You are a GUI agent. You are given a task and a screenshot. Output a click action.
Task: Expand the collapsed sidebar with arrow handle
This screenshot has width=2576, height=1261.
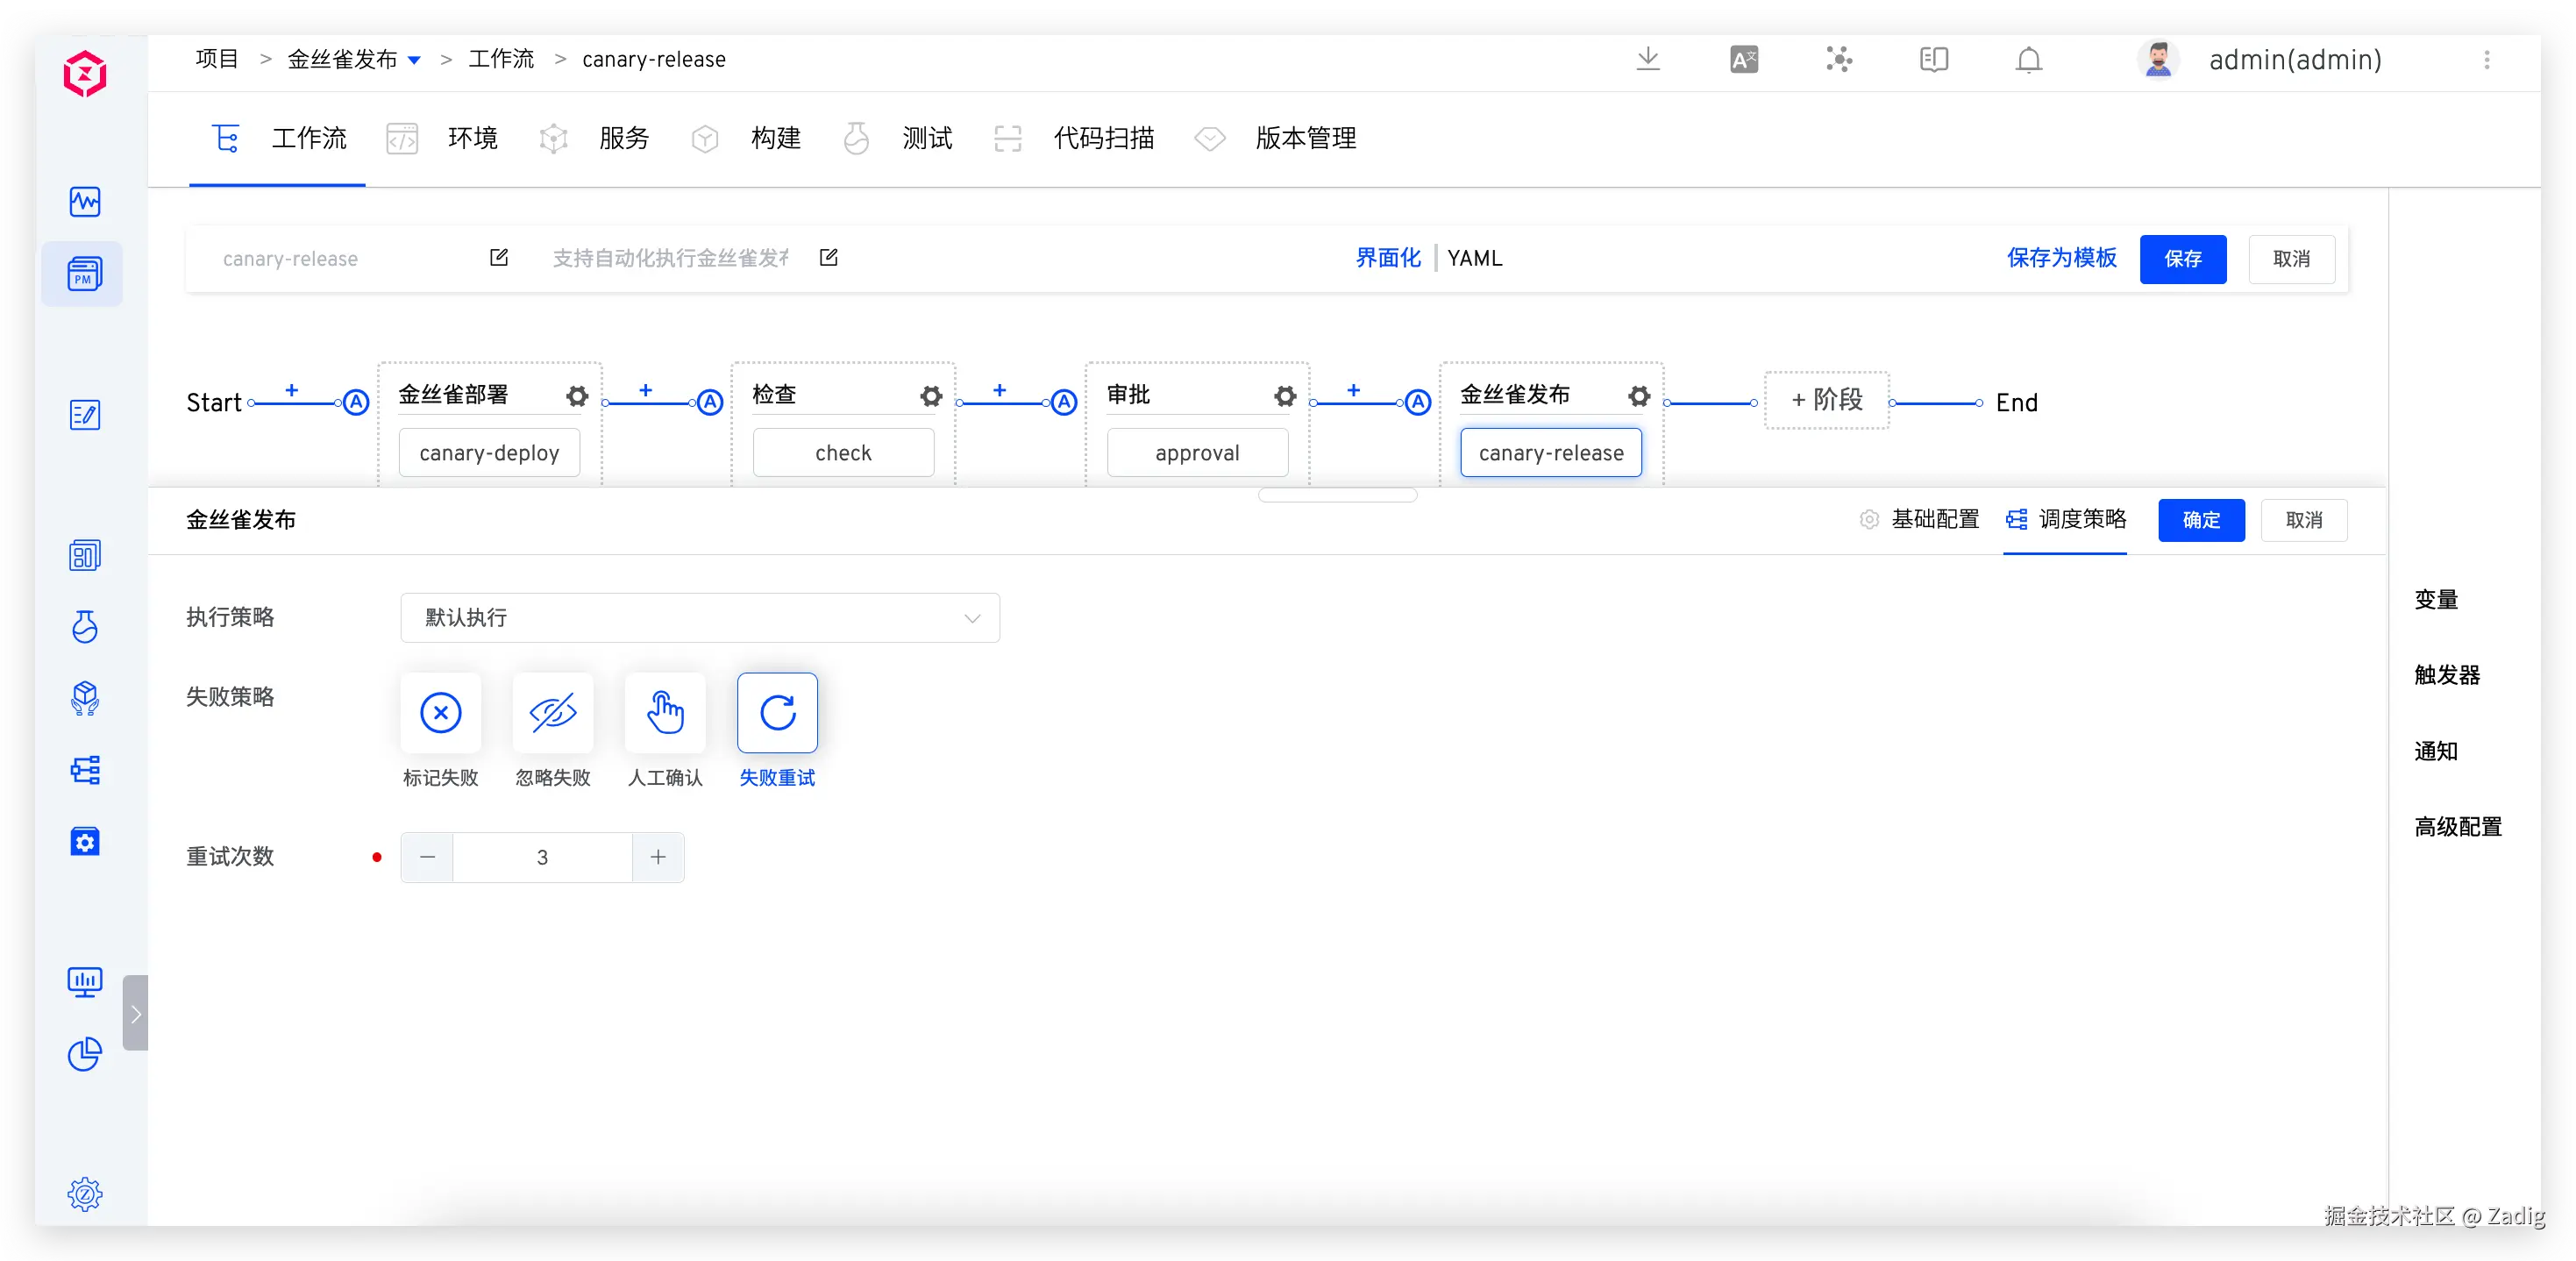[x=136, y=1013]
